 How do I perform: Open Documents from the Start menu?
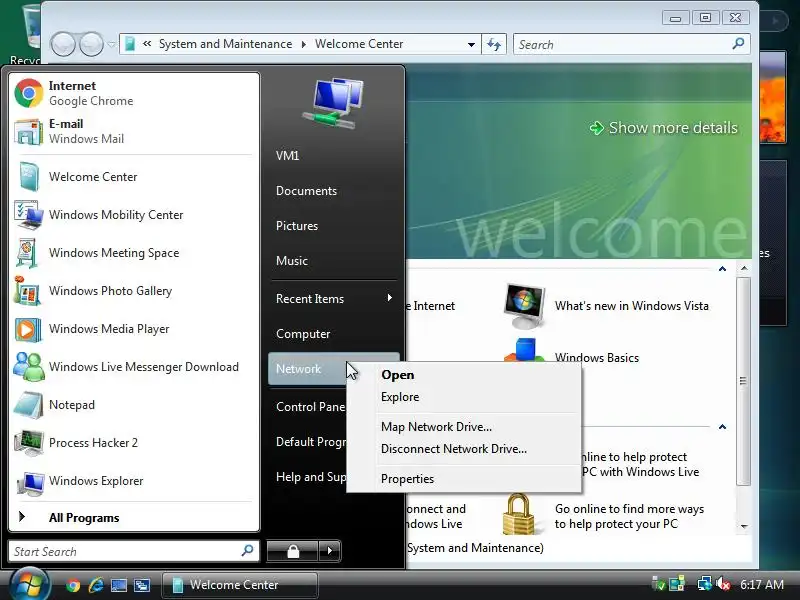tap(333, 191)
